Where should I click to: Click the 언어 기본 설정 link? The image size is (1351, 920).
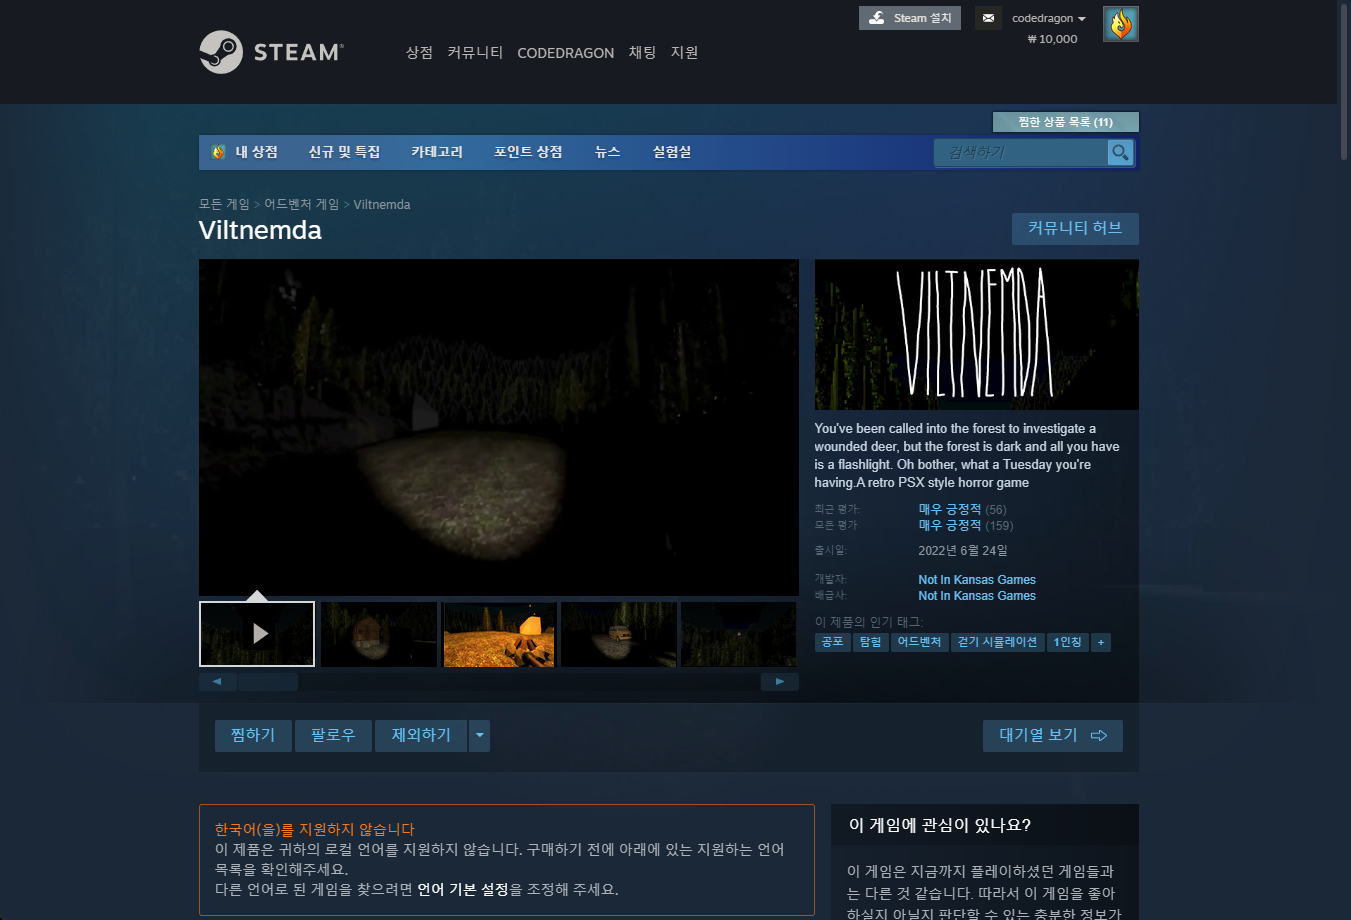pyautogui.click(x=463, y=889)
